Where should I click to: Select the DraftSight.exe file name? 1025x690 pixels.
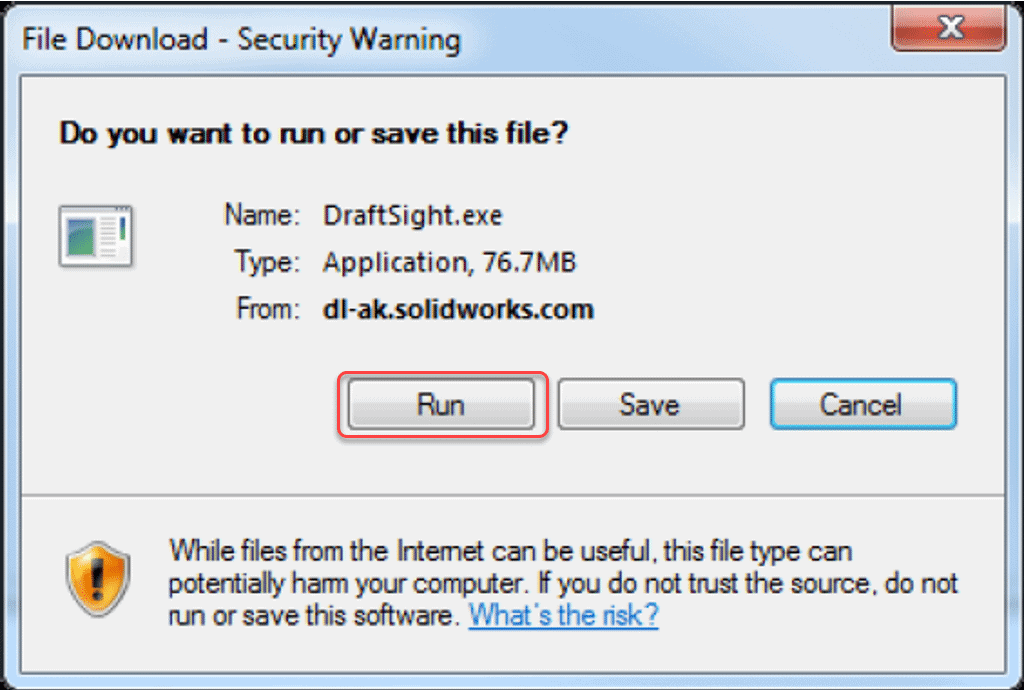(412, 215)
